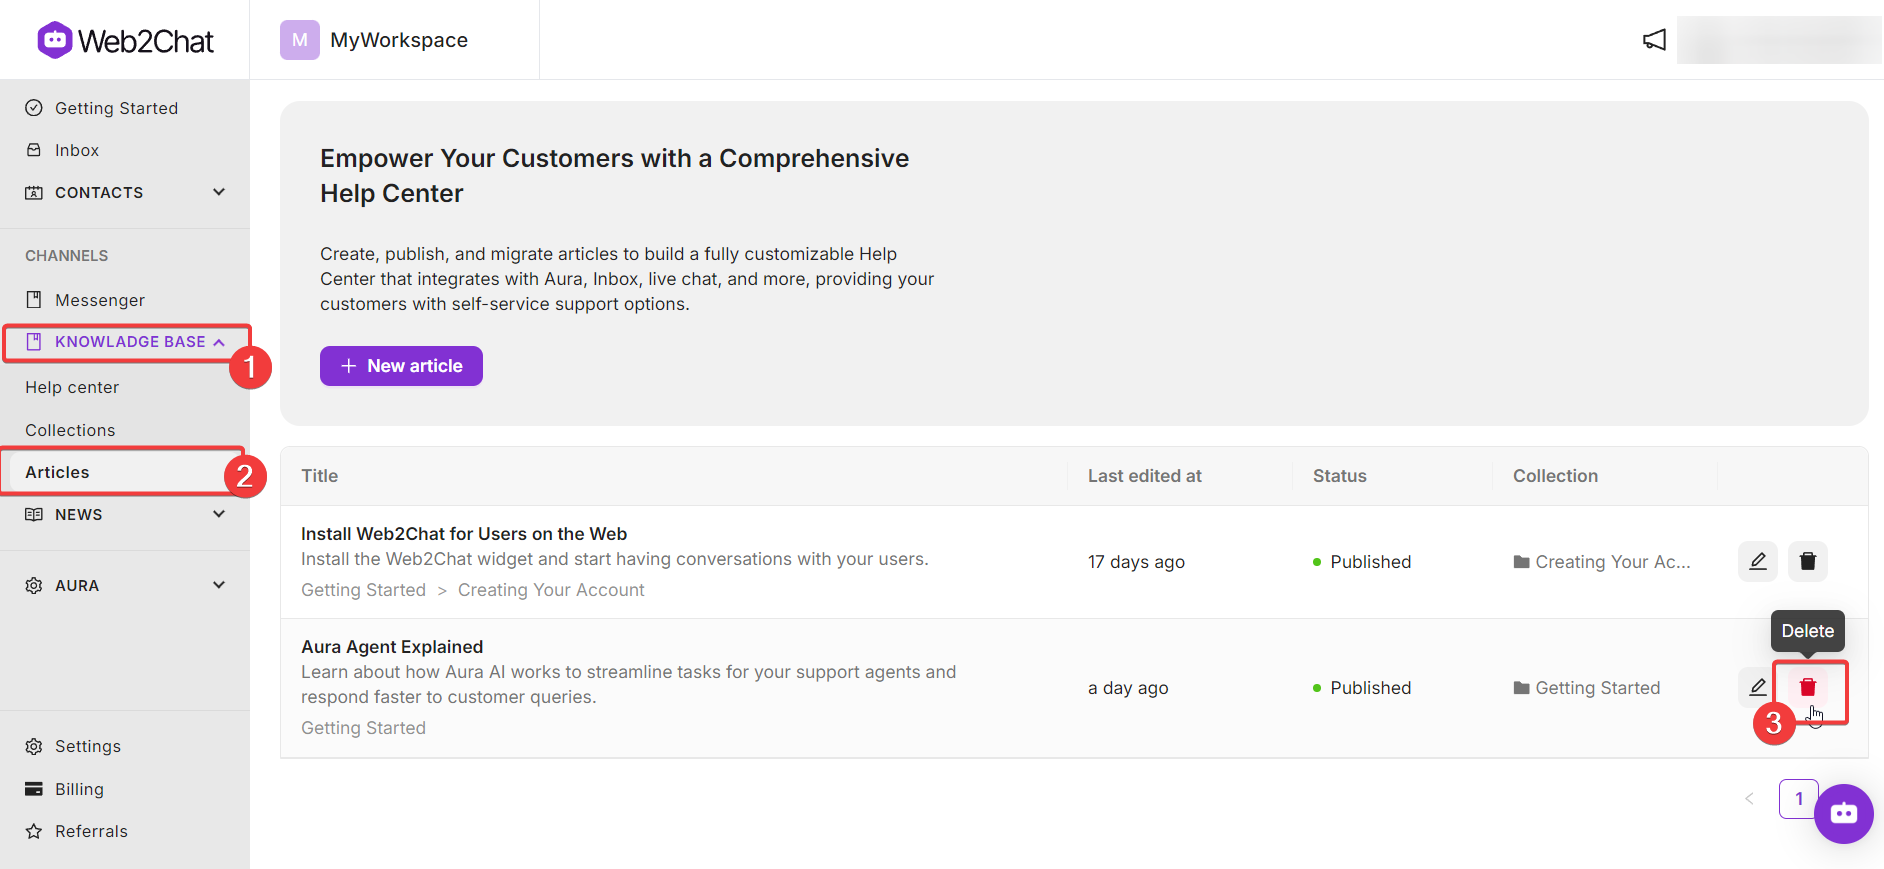Click the Title column header
The height and width of the screenshot is (869, 1884).
pos(320,476)
